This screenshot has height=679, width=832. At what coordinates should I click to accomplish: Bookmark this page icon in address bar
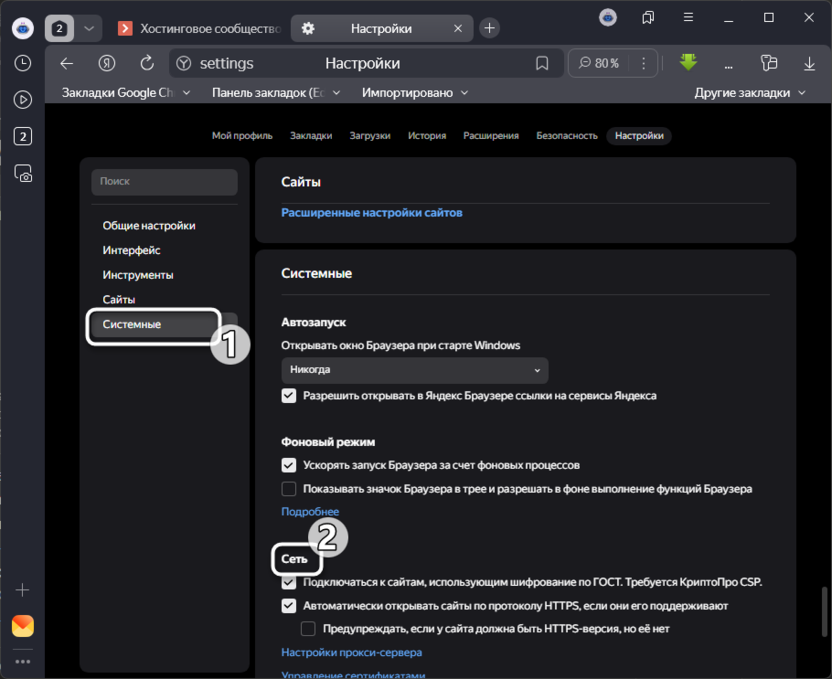coord(542,64)
